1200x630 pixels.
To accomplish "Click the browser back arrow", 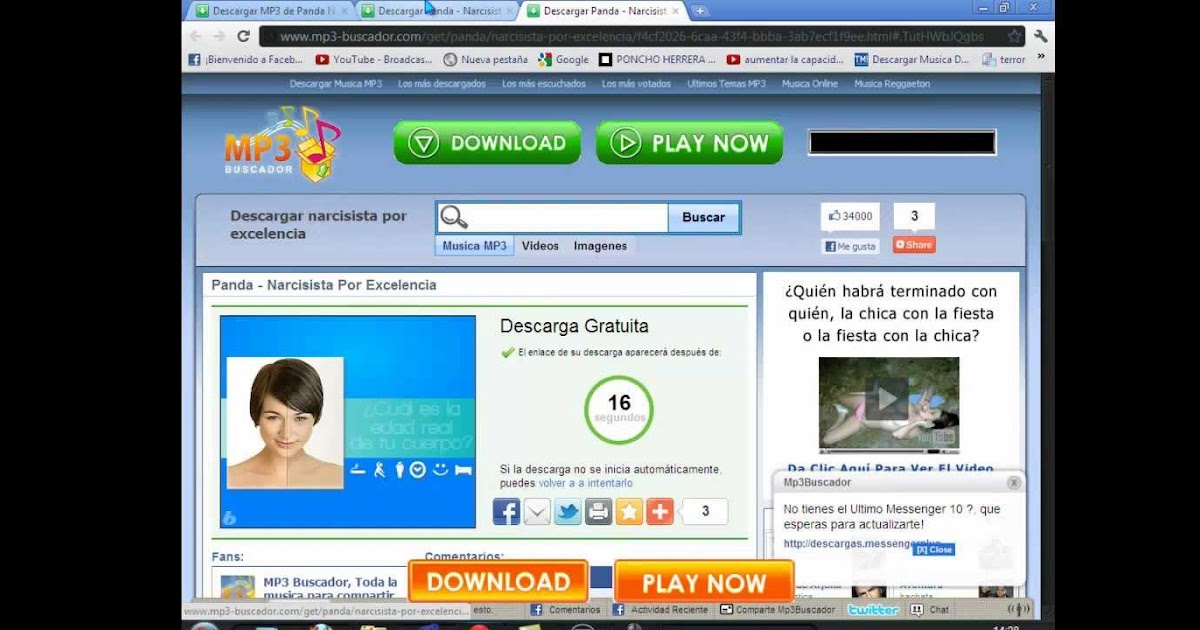I will 195,36.
